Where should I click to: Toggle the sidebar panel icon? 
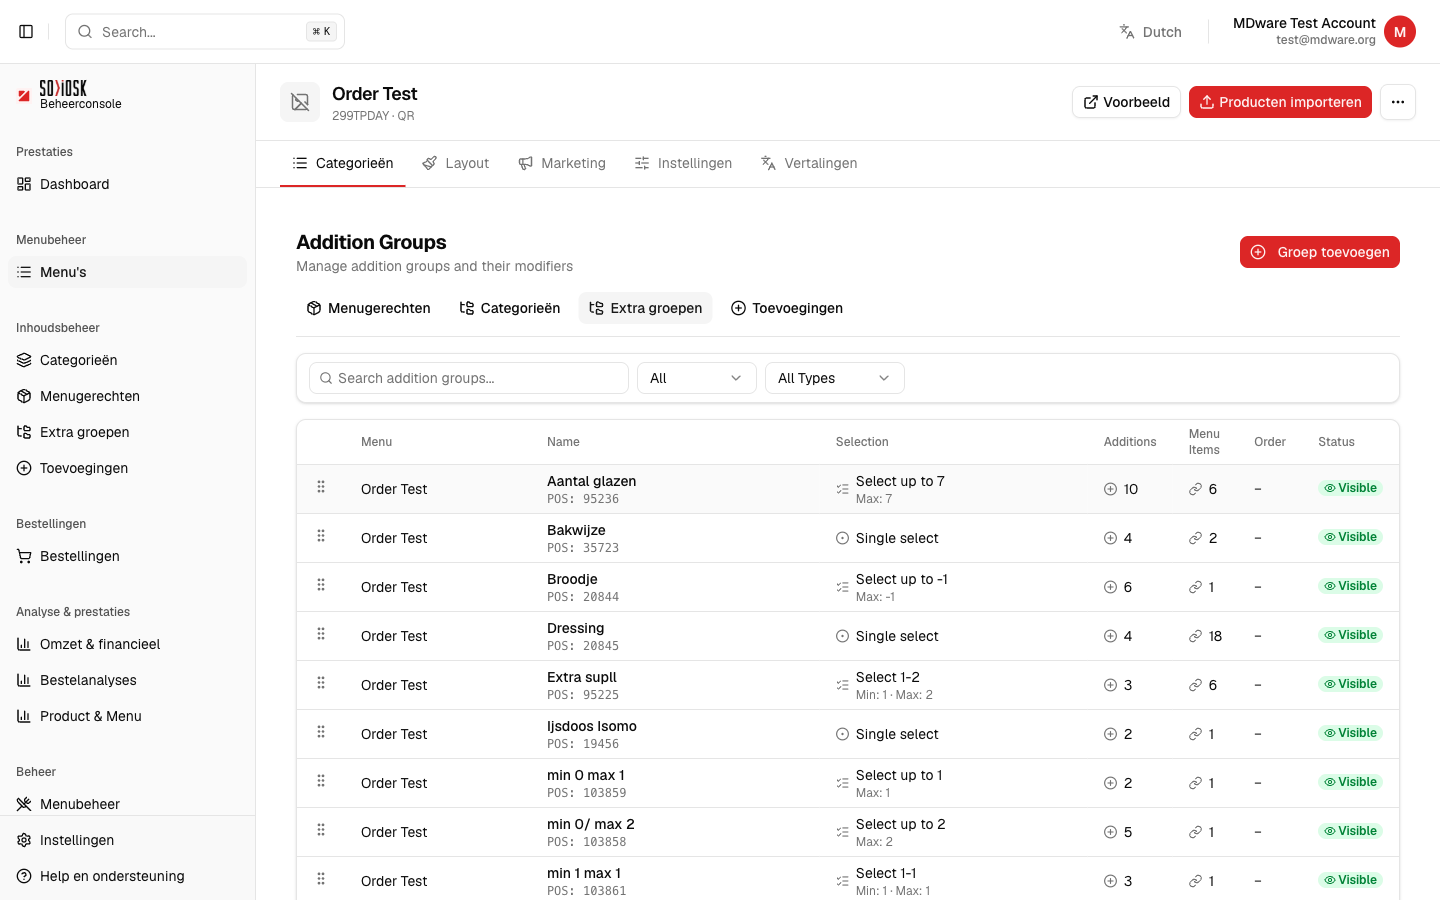coord(26,32)
